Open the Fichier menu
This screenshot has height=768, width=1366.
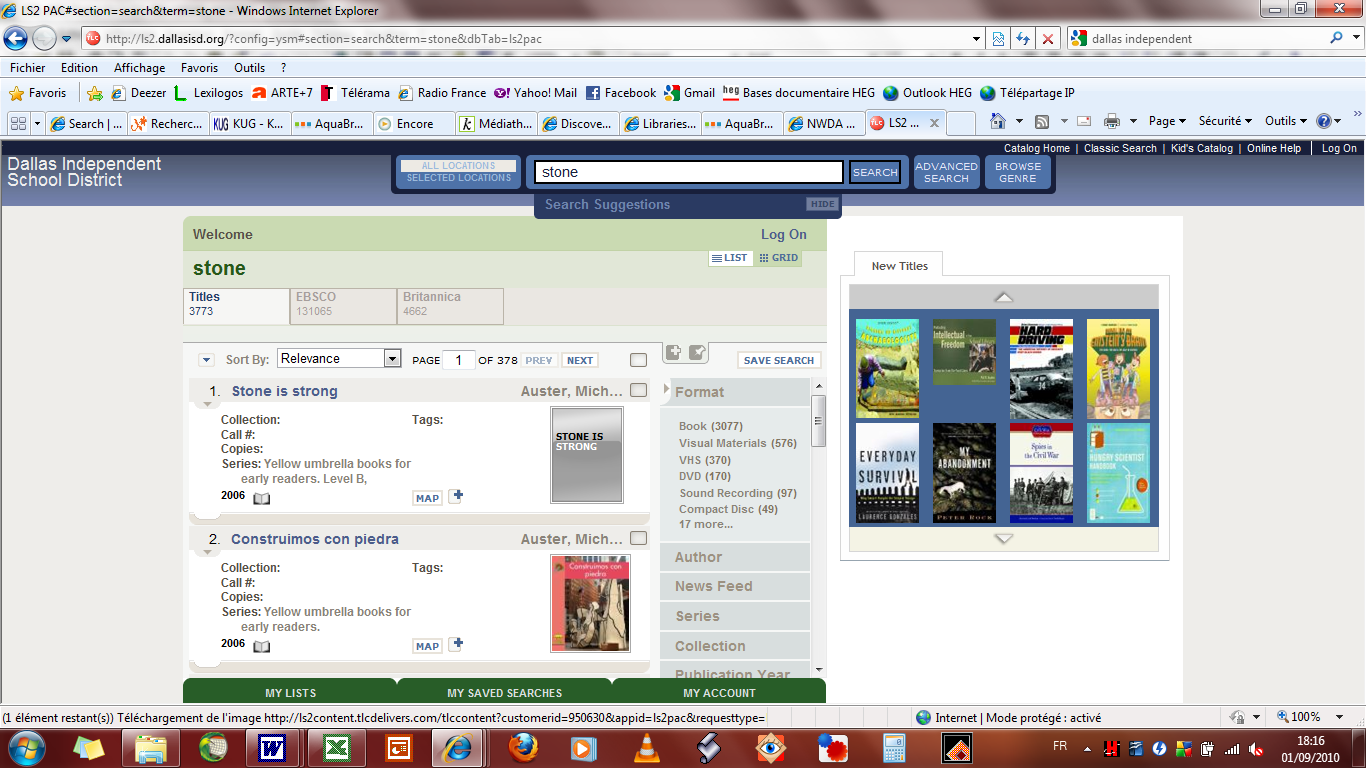point(28,68)
